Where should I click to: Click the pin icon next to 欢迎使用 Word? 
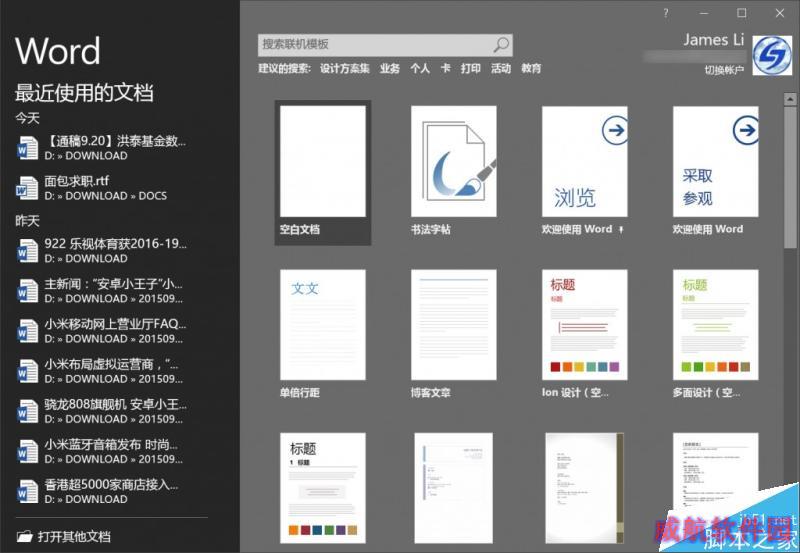click(621, 230)
